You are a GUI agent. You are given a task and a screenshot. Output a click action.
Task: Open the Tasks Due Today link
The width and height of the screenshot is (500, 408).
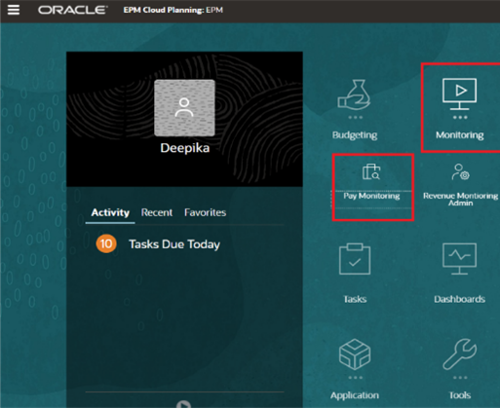point(174,244)
